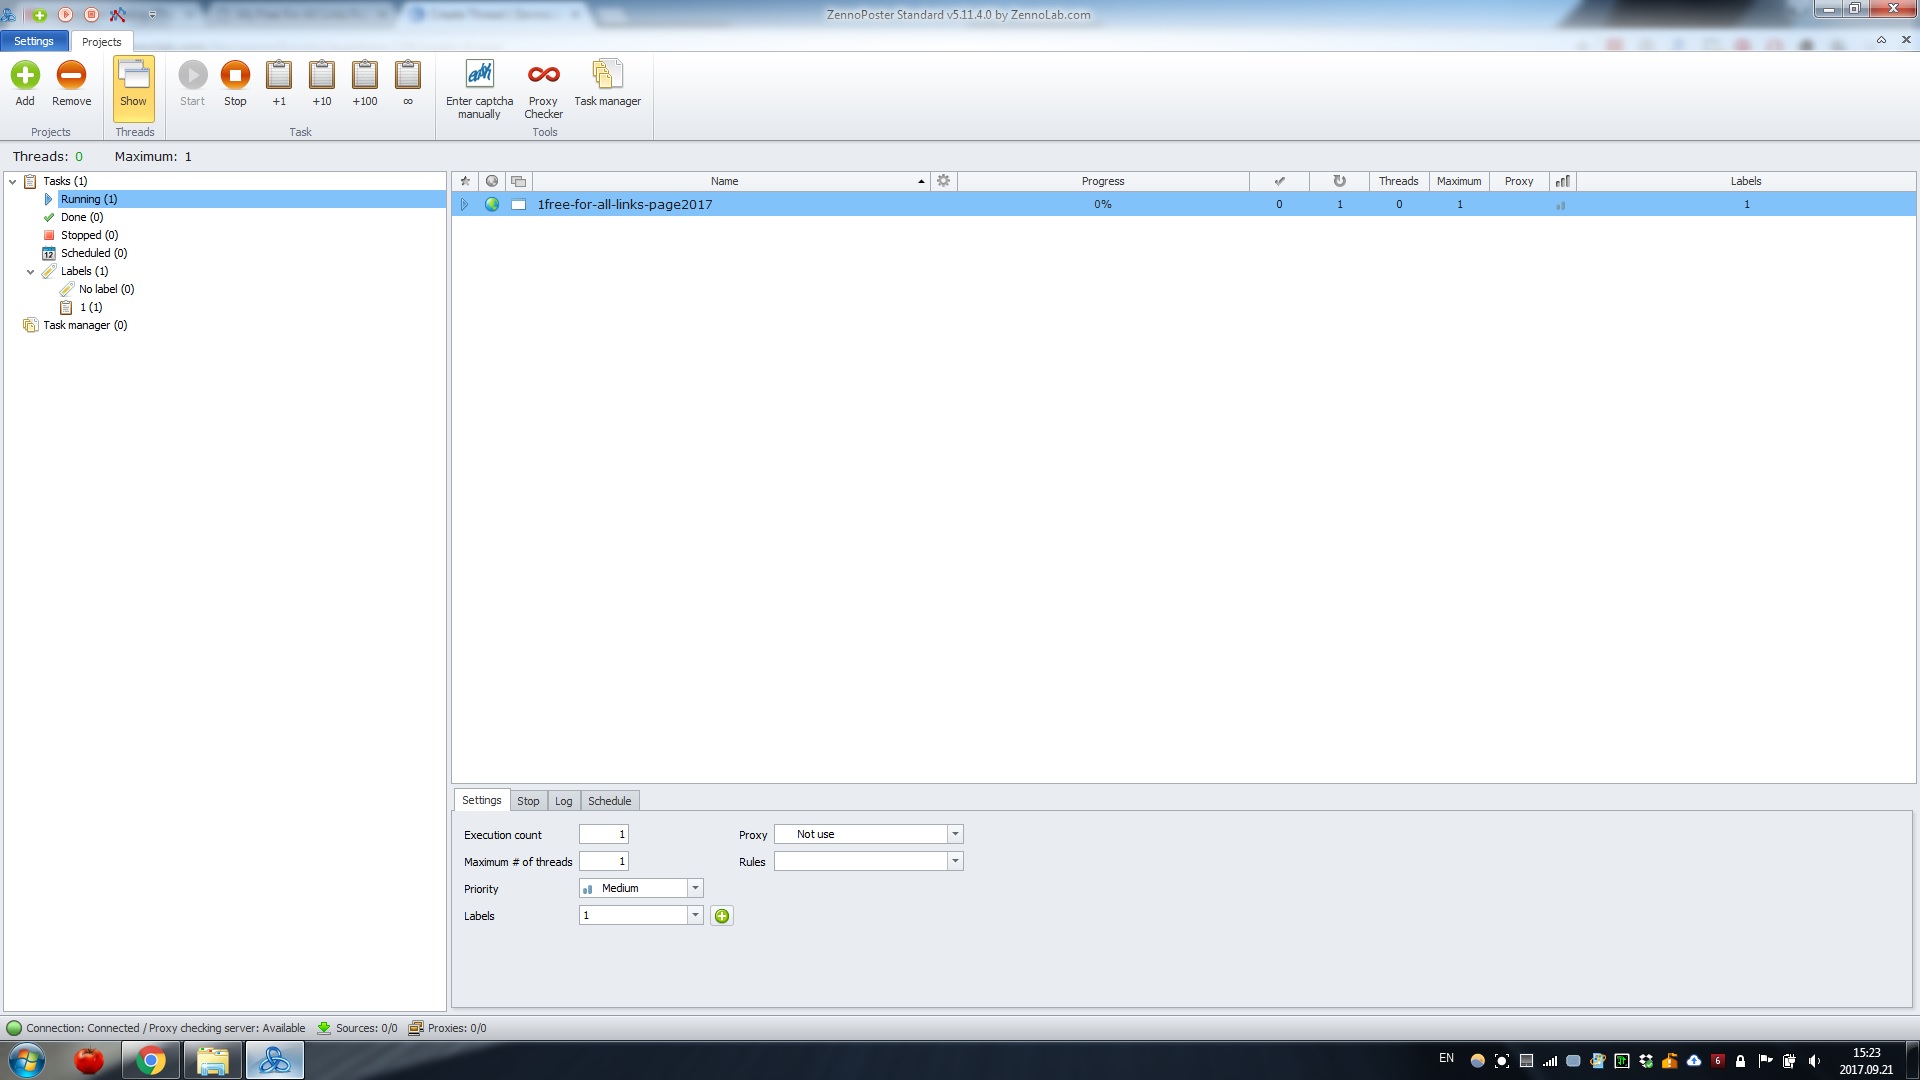Collapse the Labels tree node
1920x1080 pixels.
[31, 271]
